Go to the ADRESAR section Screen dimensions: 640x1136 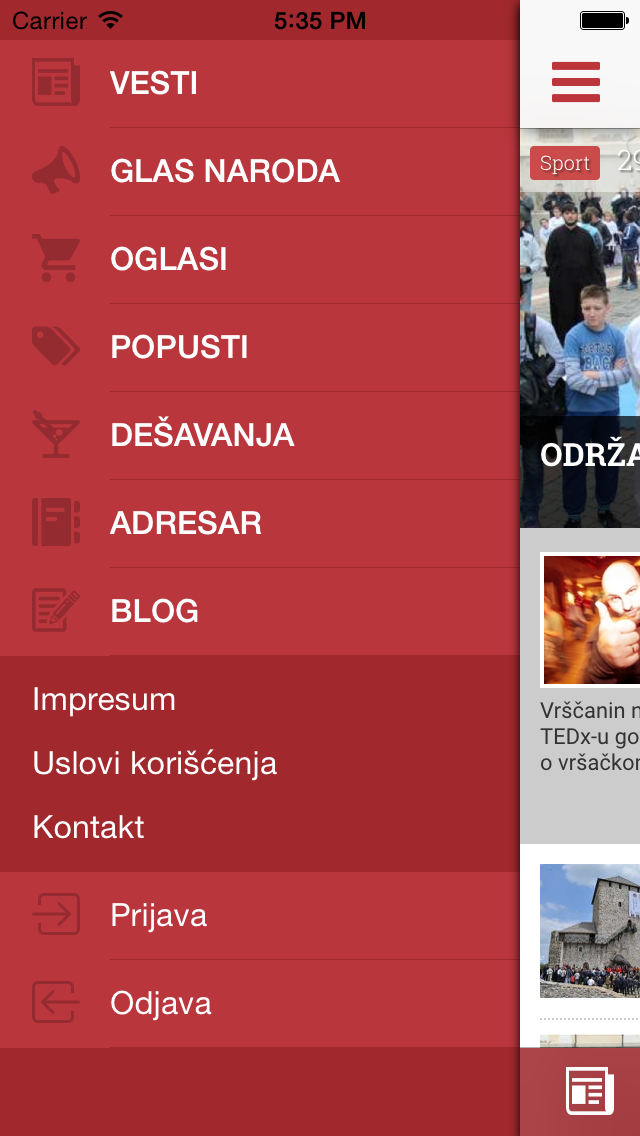(186, 523)
